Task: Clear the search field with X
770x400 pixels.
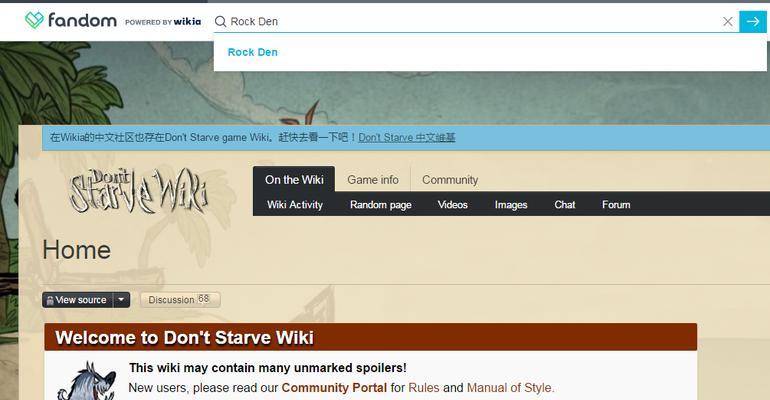Action: point(728,22)
